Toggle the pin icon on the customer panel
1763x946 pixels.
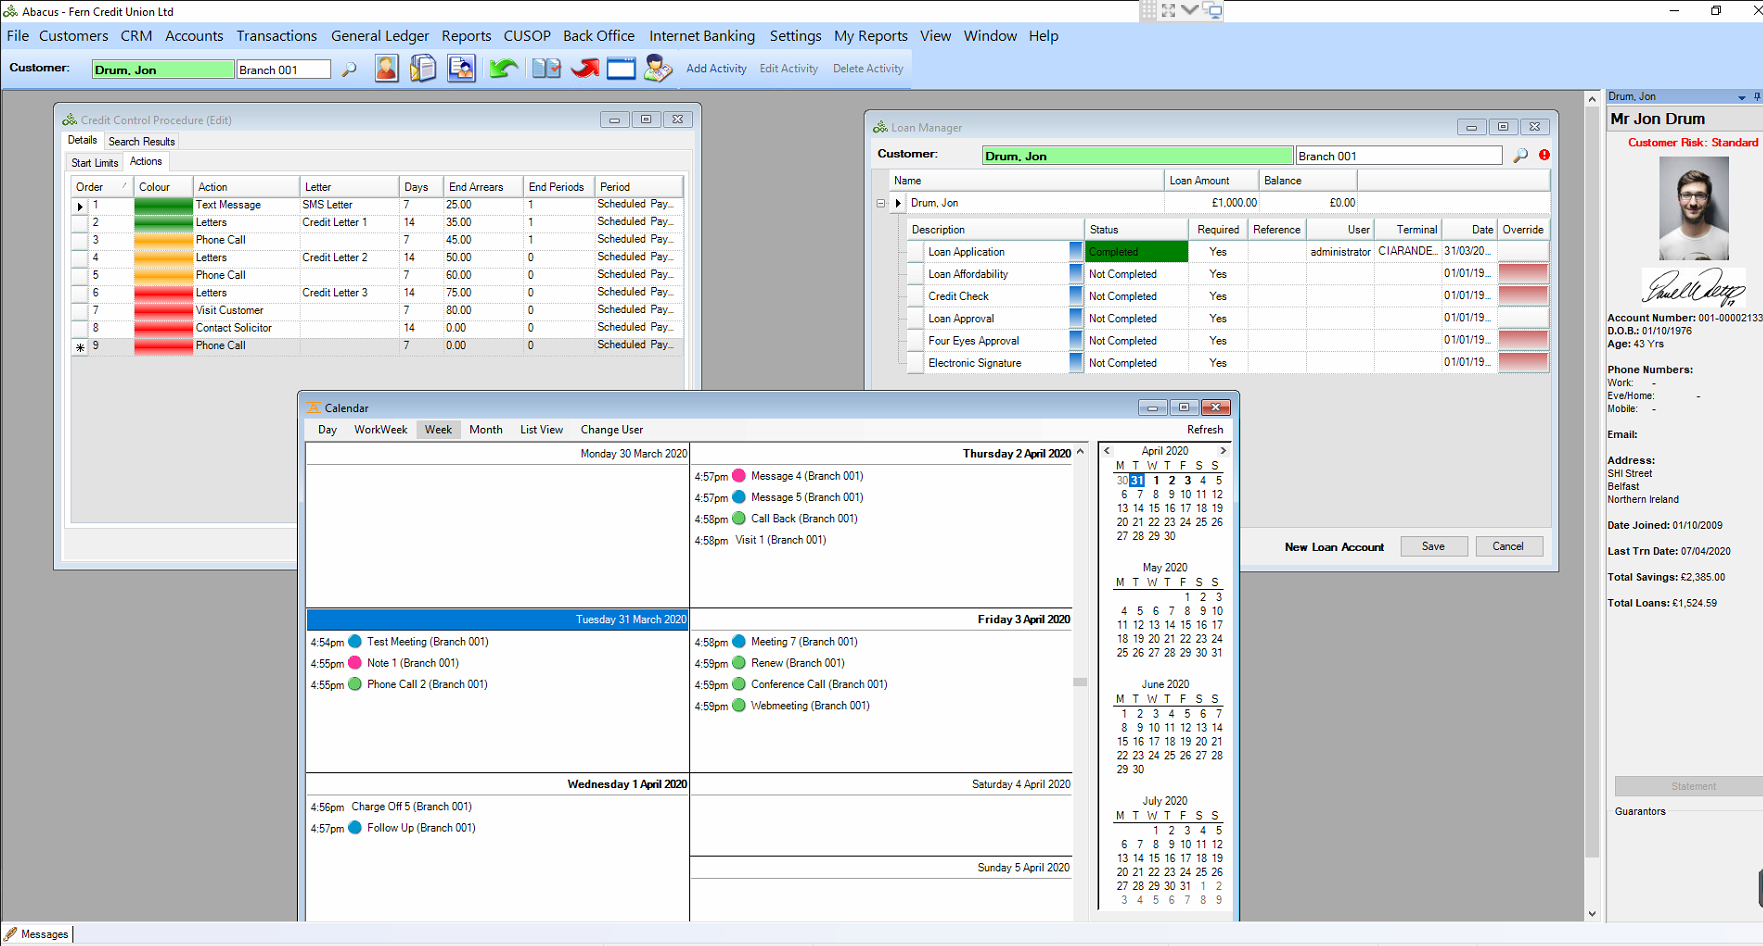coord(1756,96)
